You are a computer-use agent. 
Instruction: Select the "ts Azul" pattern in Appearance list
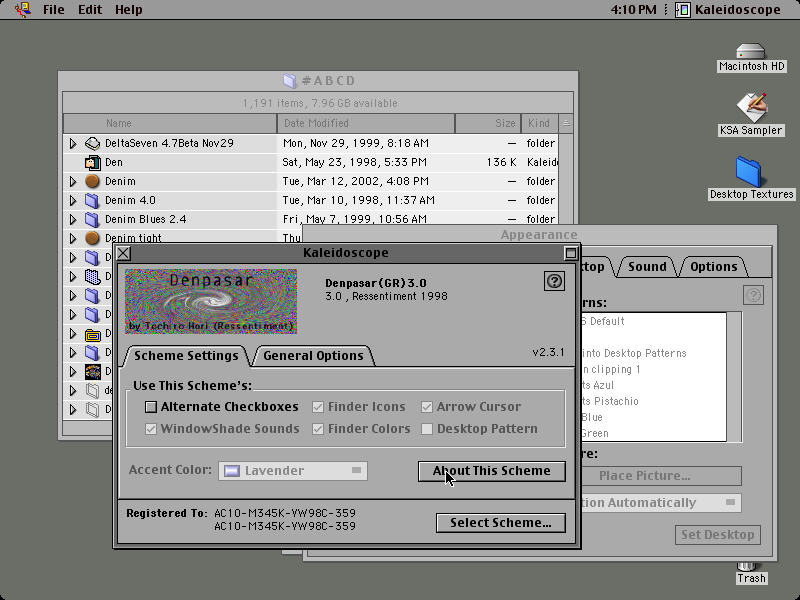pos(597,385)
